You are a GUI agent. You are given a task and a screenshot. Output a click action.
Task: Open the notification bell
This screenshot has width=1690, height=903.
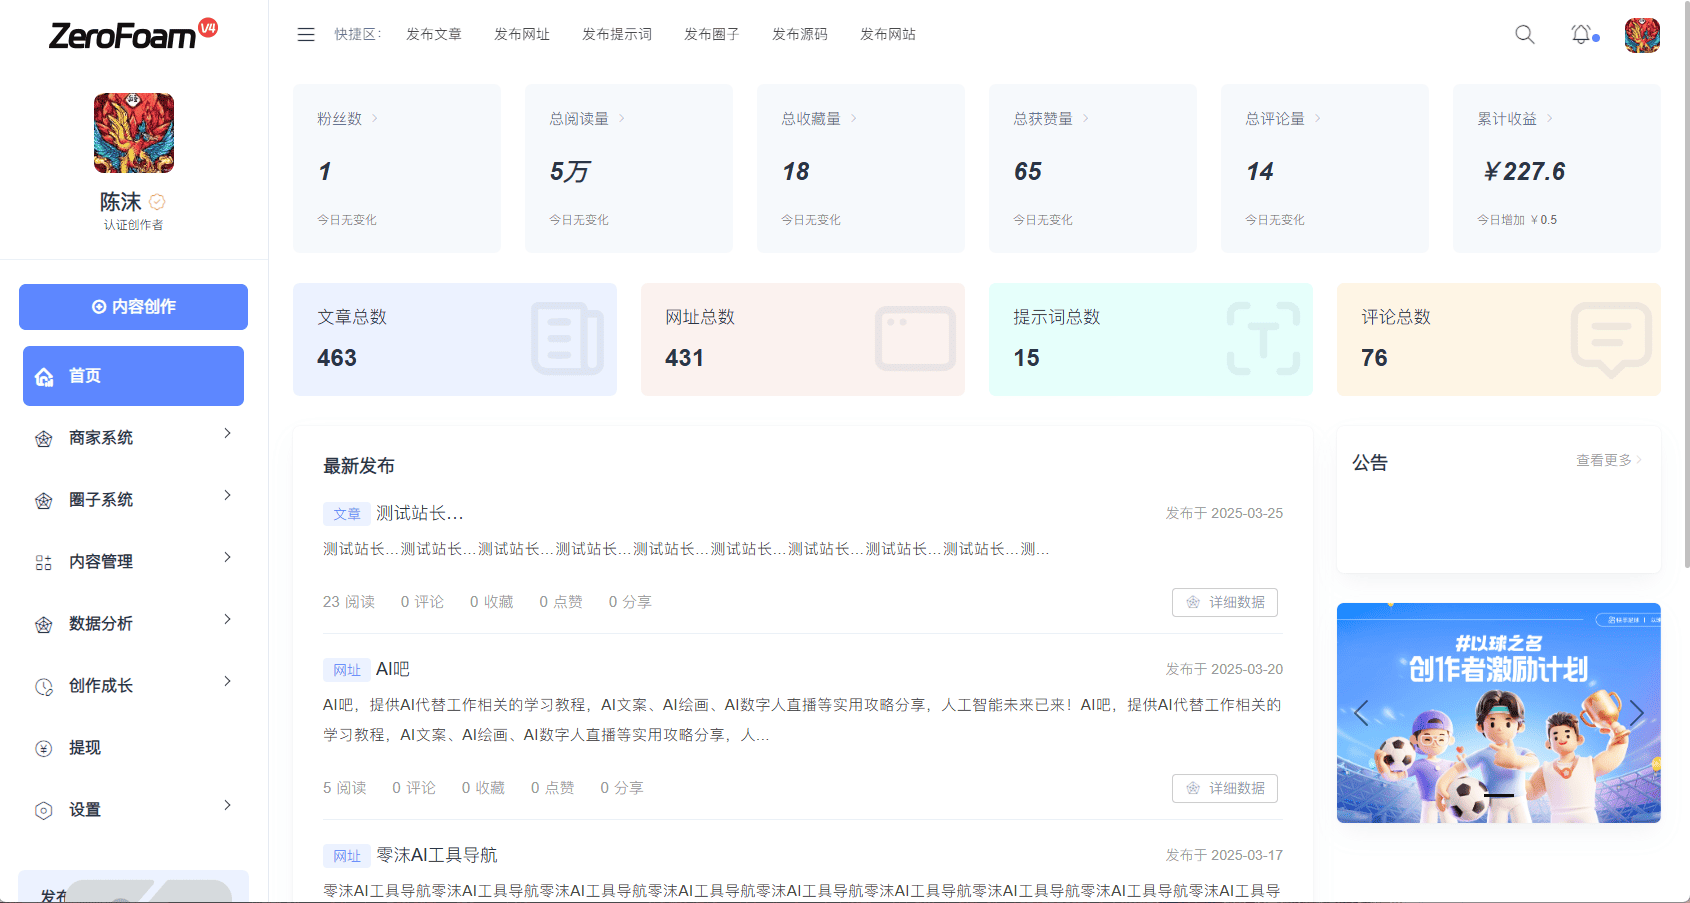click(1581, 34)
